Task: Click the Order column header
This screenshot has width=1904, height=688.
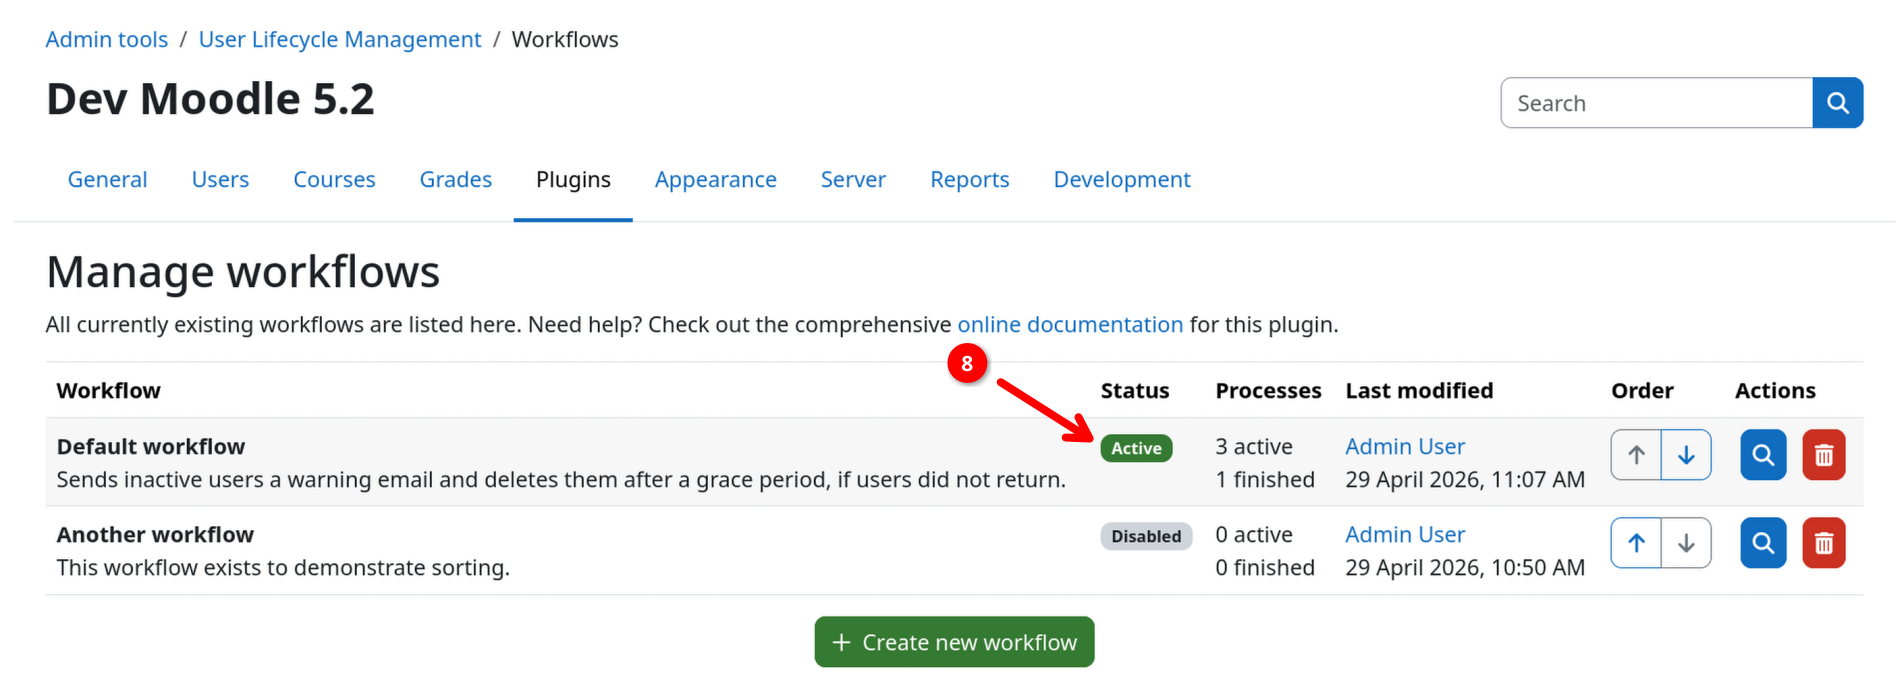Action: pos(1642,391)
